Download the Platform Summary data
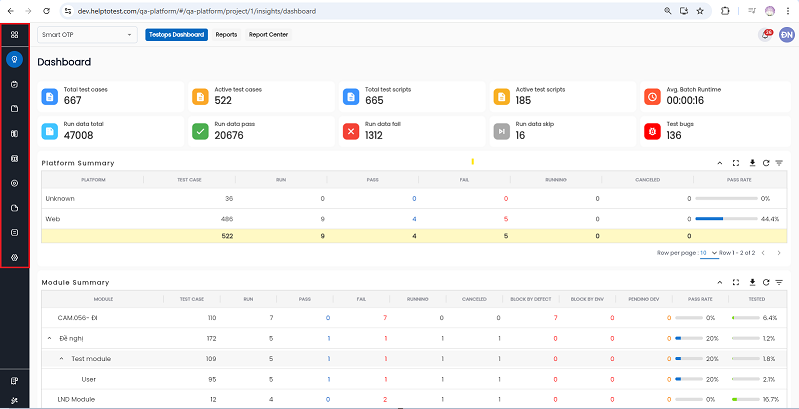 pos(750,162)
